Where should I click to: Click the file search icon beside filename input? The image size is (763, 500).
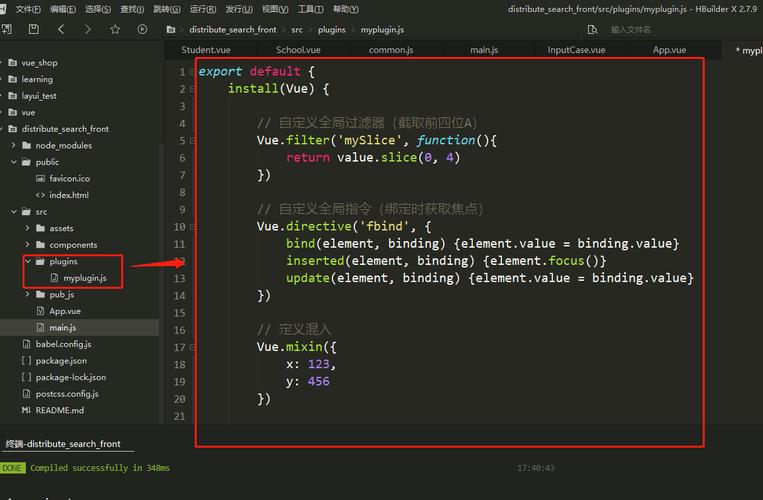pyautogui.click(x=592, y=30)
